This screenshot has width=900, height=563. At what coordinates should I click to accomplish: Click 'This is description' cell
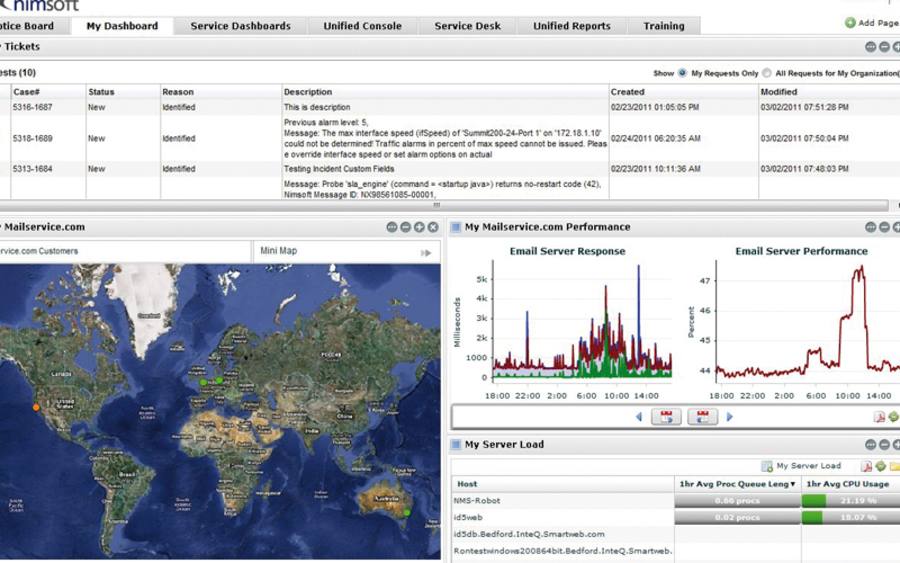[317, 107]
